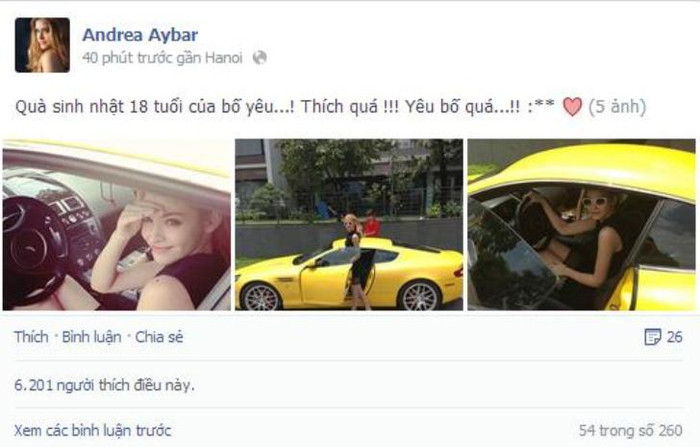700x447 pixels.
Task: Expand 'Xem các bình luận trước'
Action: (x=93, y=430)
